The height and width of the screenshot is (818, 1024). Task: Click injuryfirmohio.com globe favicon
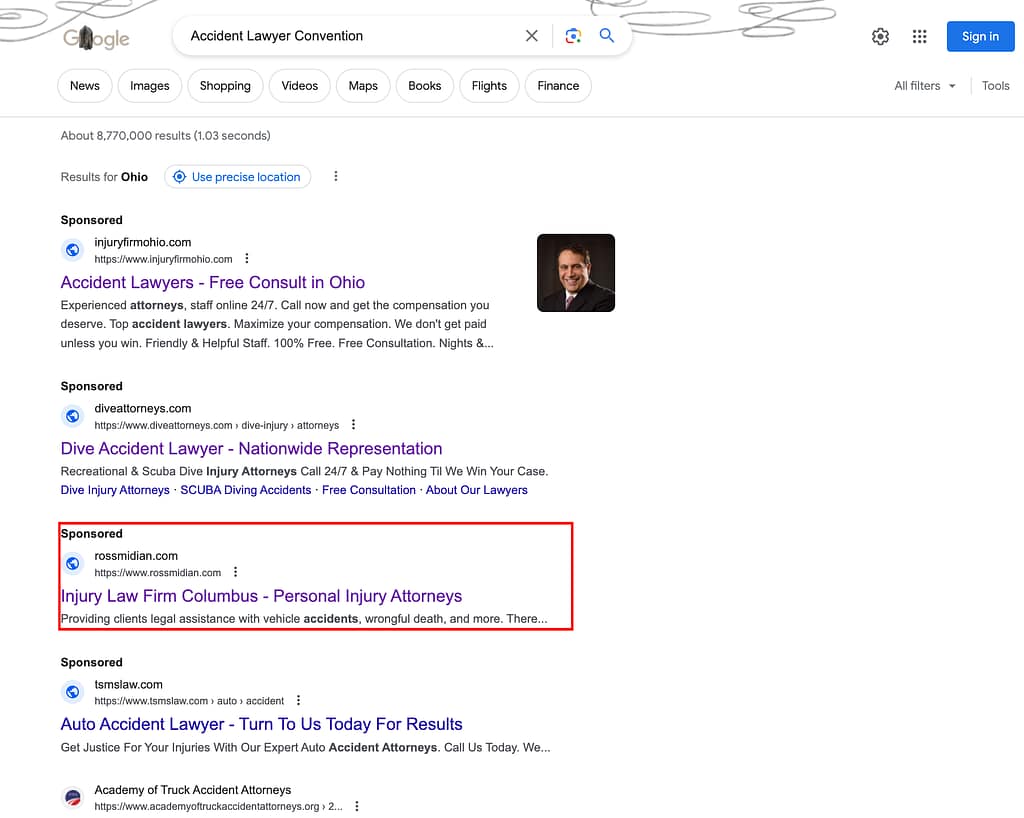(73, 250)
